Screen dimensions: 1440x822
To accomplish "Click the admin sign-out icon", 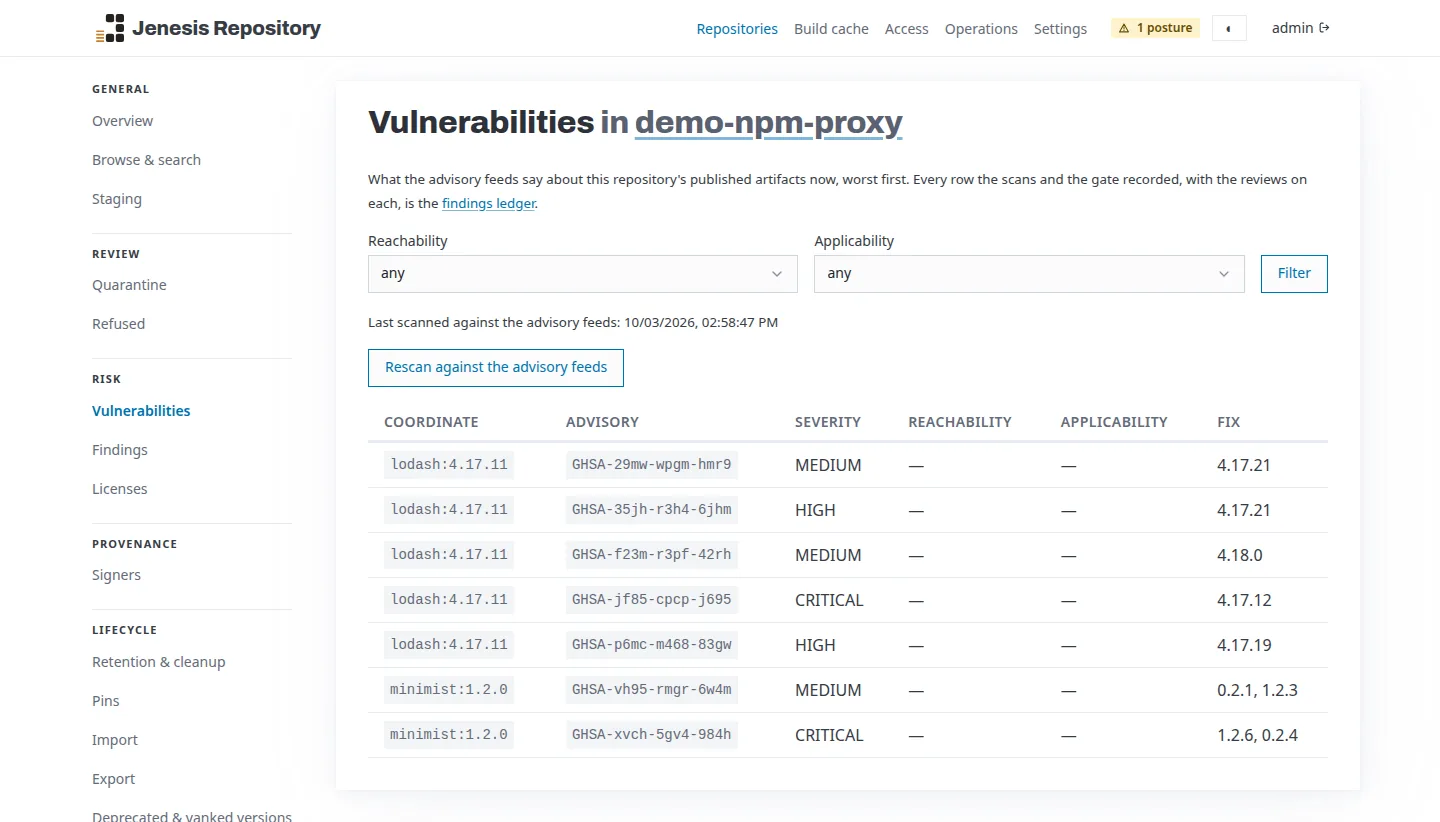I will (1325, 28).
